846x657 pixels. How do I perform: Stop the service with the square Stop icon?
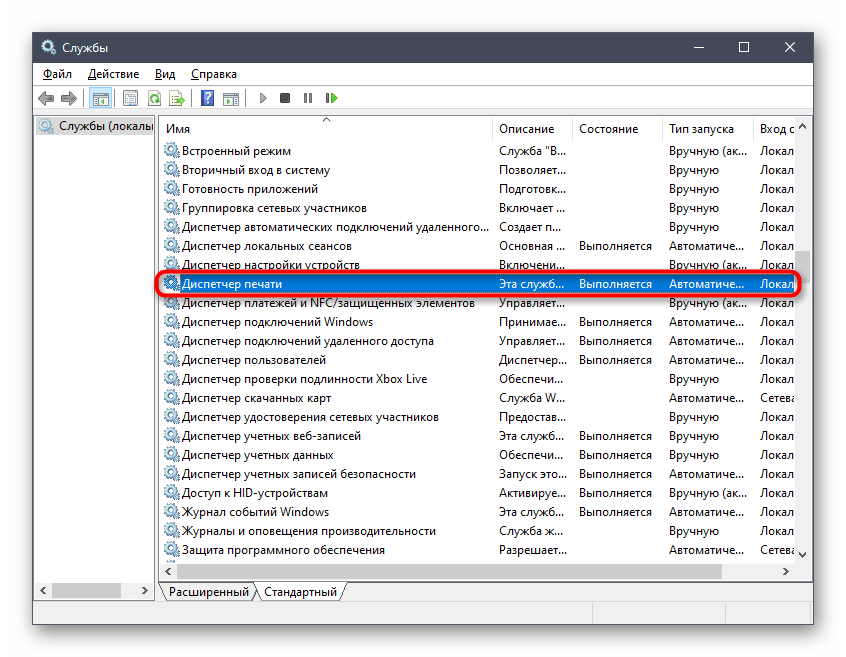point(285,98)
